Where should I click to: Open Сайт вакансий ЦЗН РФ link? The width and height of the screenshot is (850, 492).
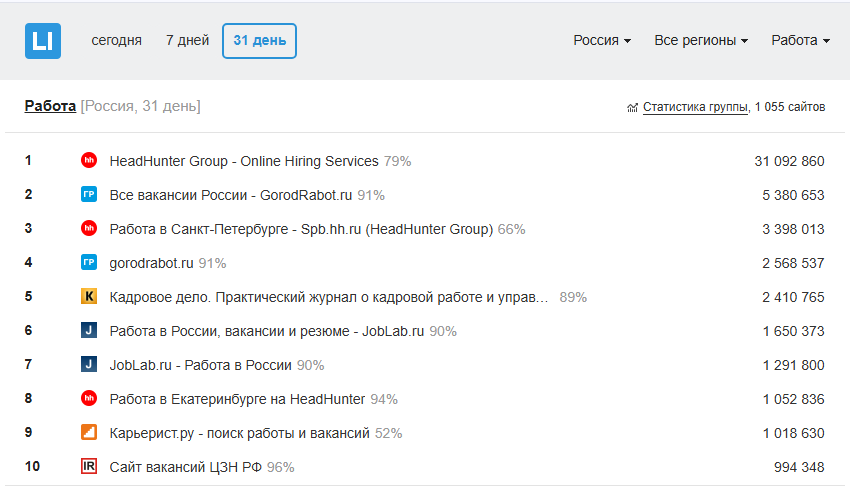coord(185,468)
